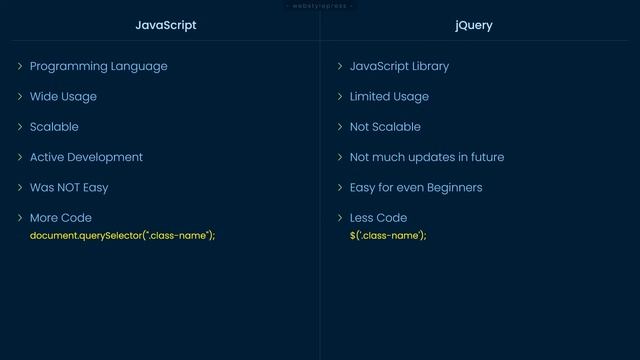Select the Was NOT Easy text
Viewport: 640px width, 360px height.
coord(69,188)
